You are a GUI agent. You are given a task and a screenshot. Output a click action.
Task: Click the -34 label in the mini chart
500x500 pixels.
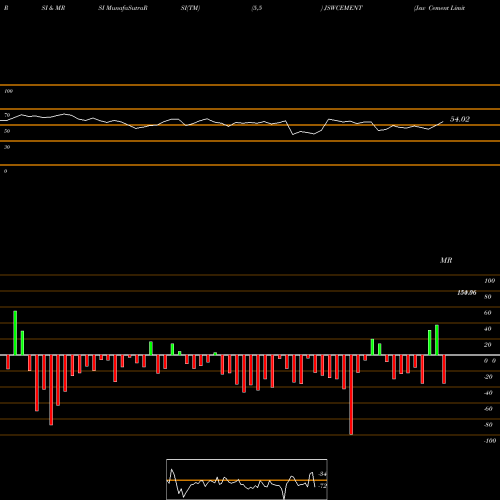(x=323, y=474)
